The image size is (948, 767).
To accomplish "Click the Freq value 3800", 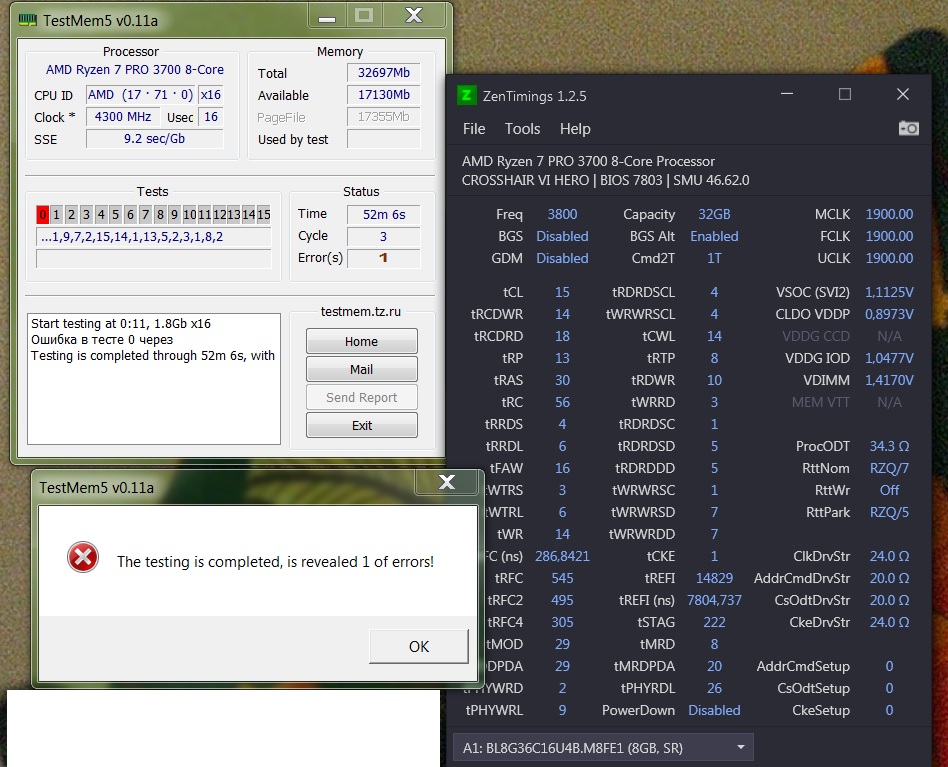I will tap(562, 215).
